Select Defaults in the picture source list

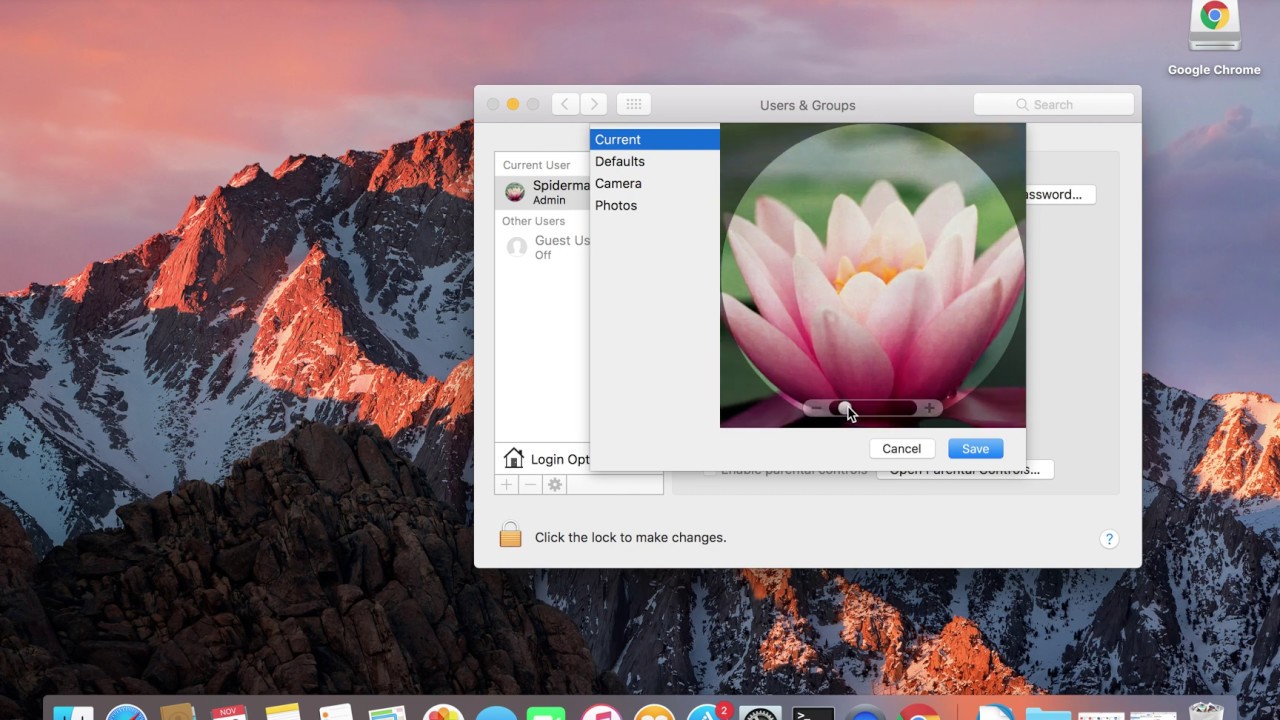655,161
